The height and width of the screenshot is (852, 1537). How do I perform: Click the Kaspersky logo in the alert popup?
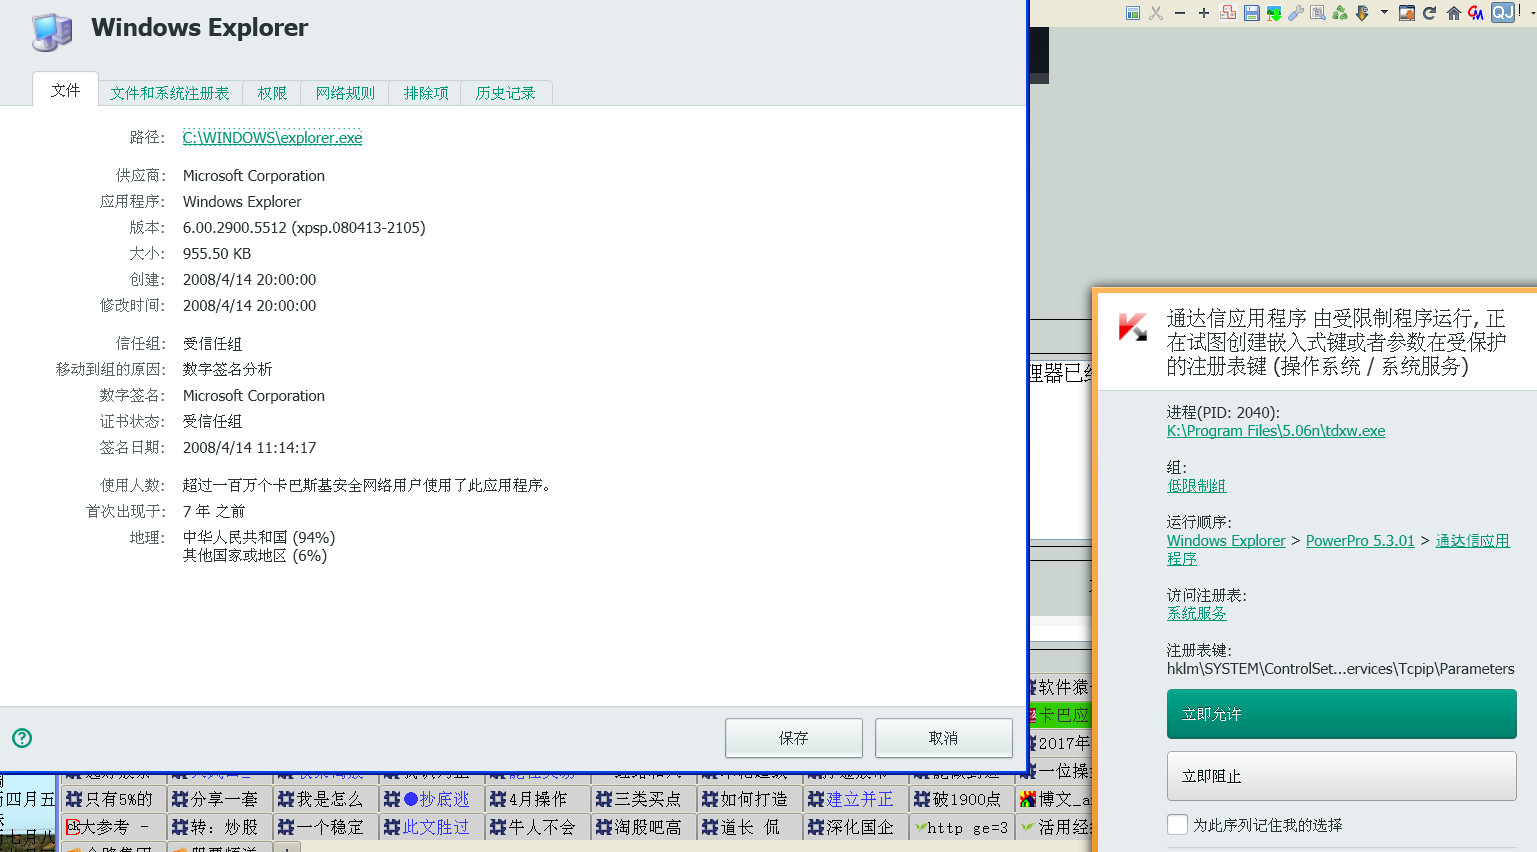[x=1133, y=327]
